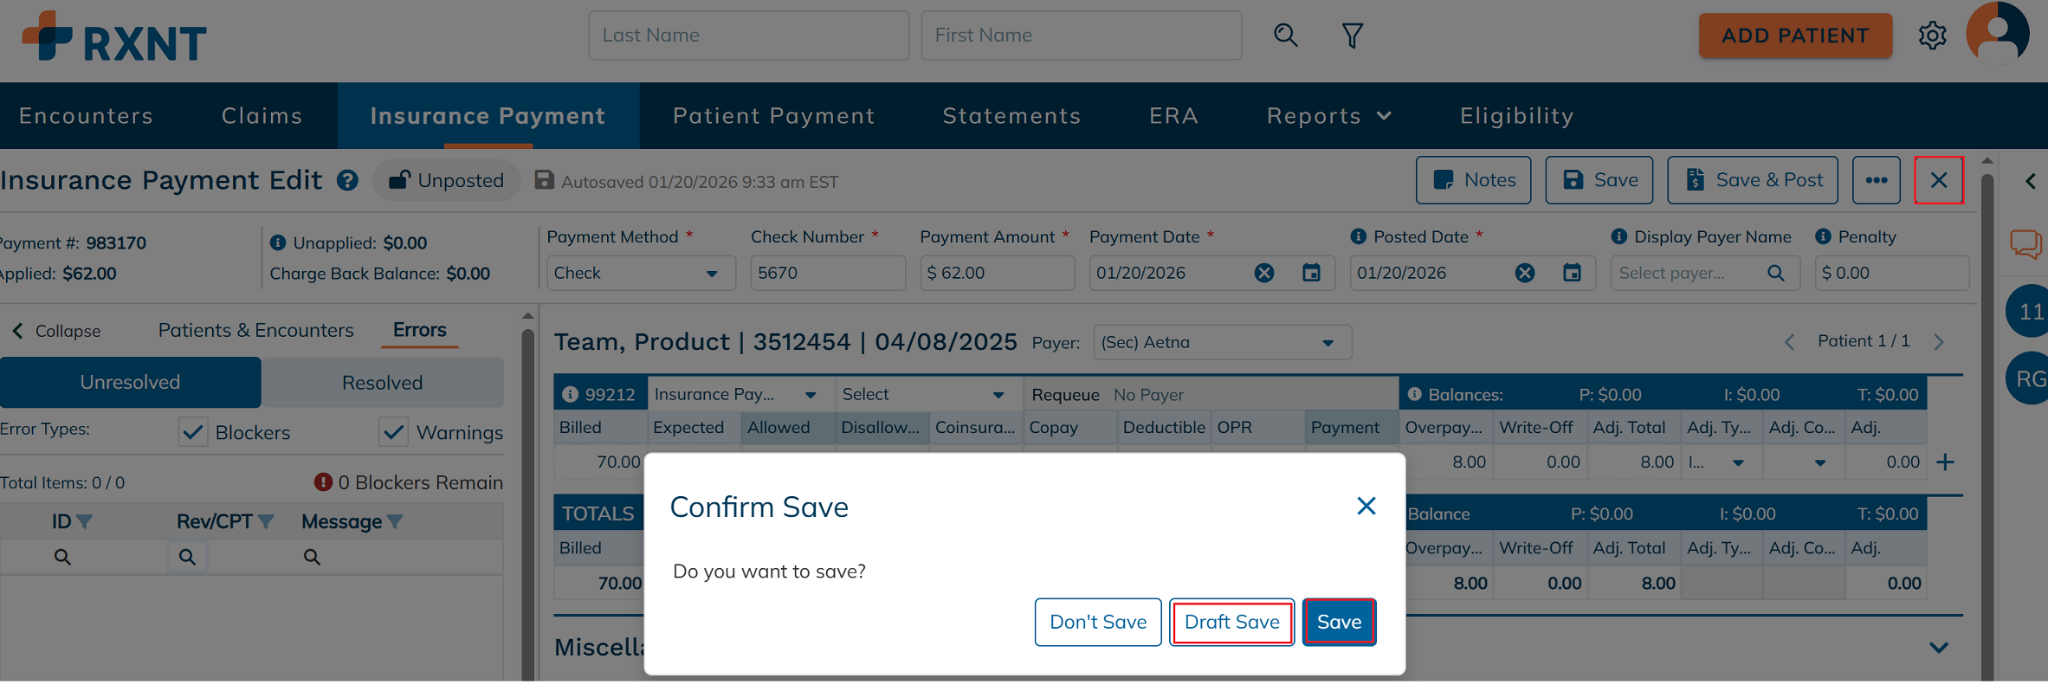Toggle the Warnings error type checkbox

click(x=394, y=432)
